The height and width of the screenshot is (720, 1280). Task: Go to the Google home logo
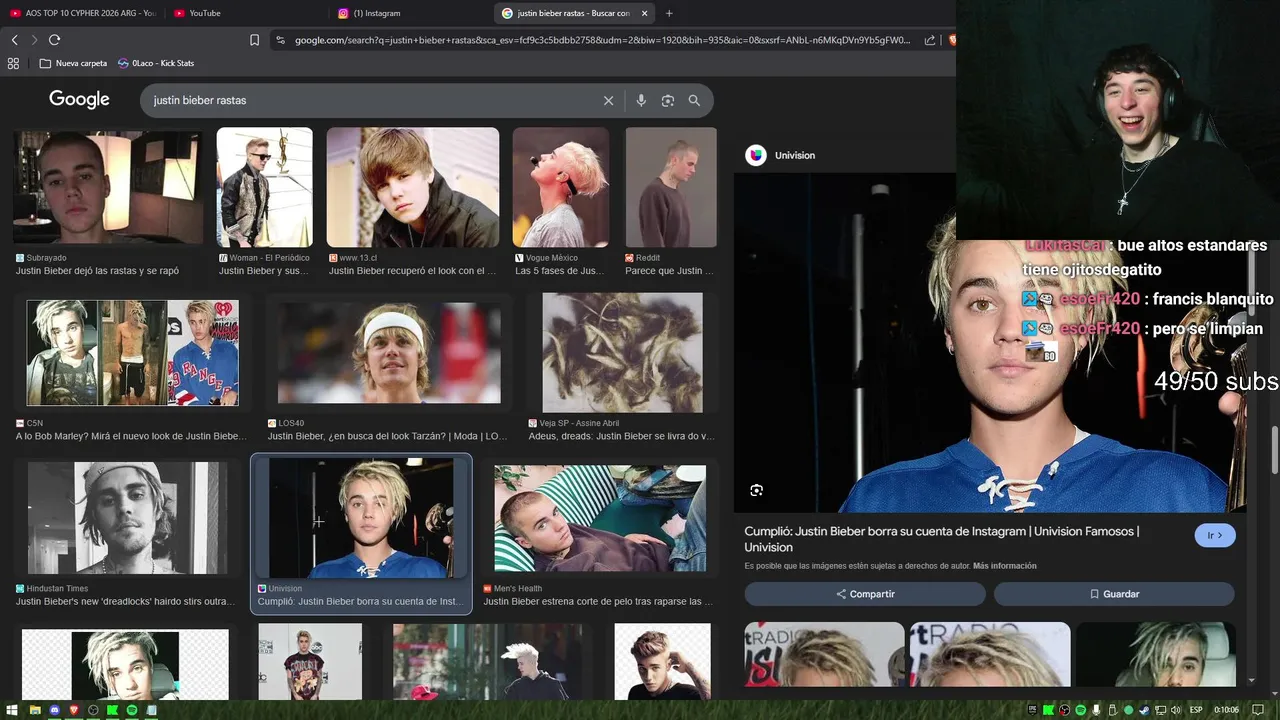(79, 99)
